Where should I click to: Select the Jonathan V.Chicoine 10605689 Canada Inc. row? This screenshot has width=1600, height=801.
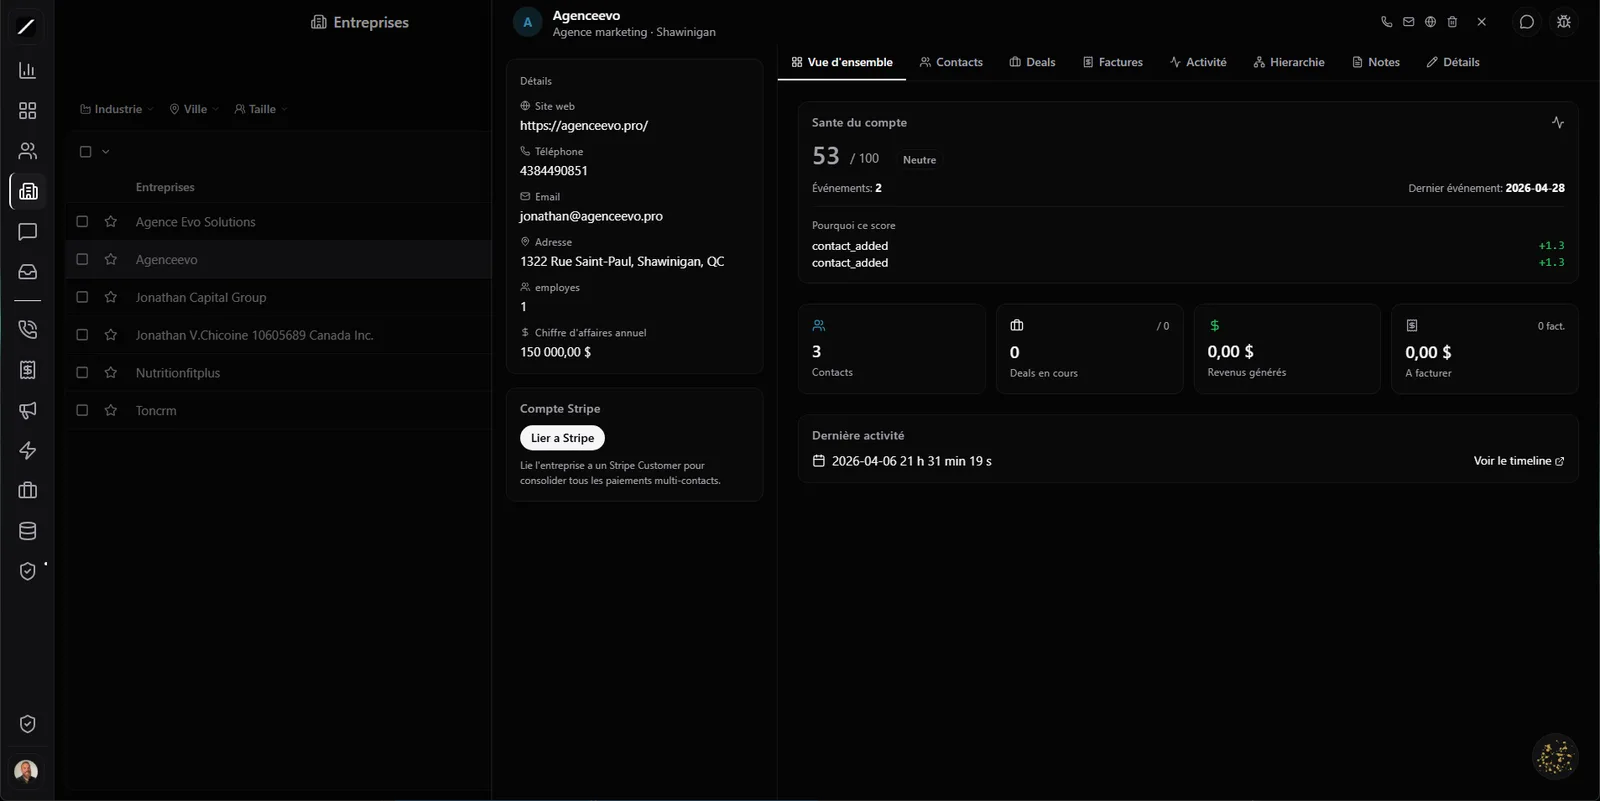[279, 335]
